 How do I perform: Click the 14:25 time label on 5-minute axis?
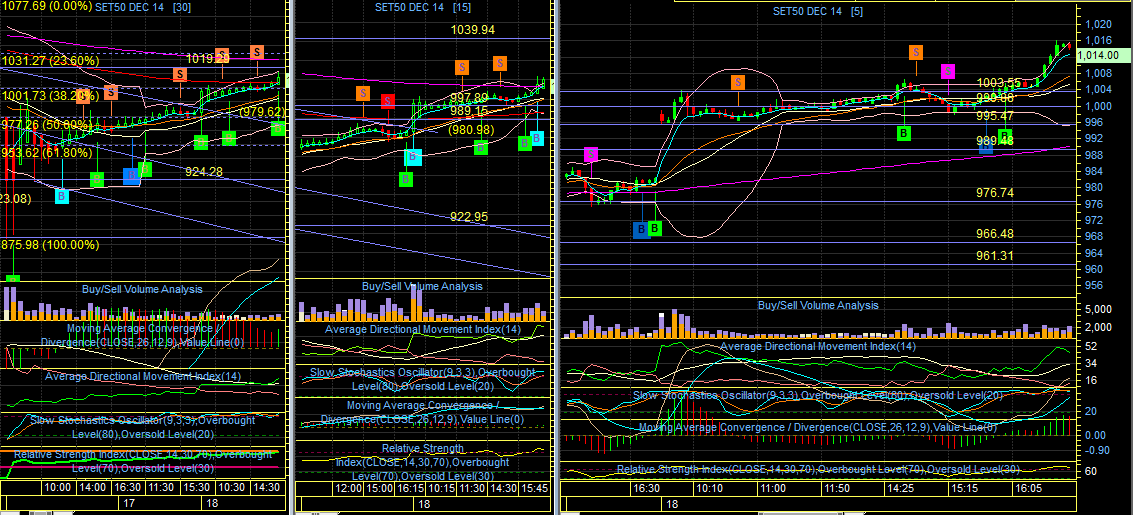point(901,488)
